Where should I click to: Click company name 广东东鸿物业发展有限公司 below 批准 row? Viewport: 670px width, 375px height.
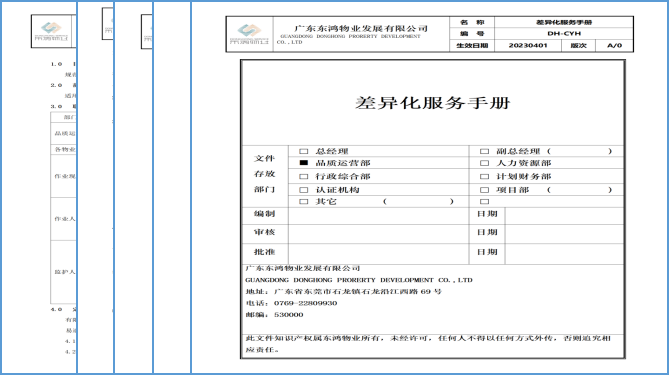pos(303,268)
